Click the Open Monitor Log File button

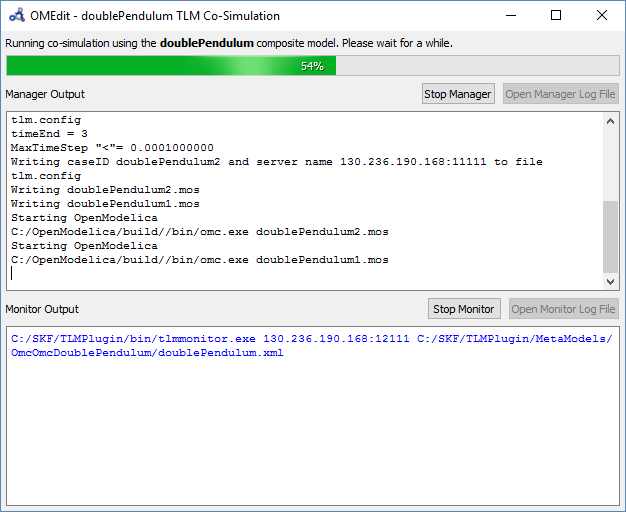point(564,309)
